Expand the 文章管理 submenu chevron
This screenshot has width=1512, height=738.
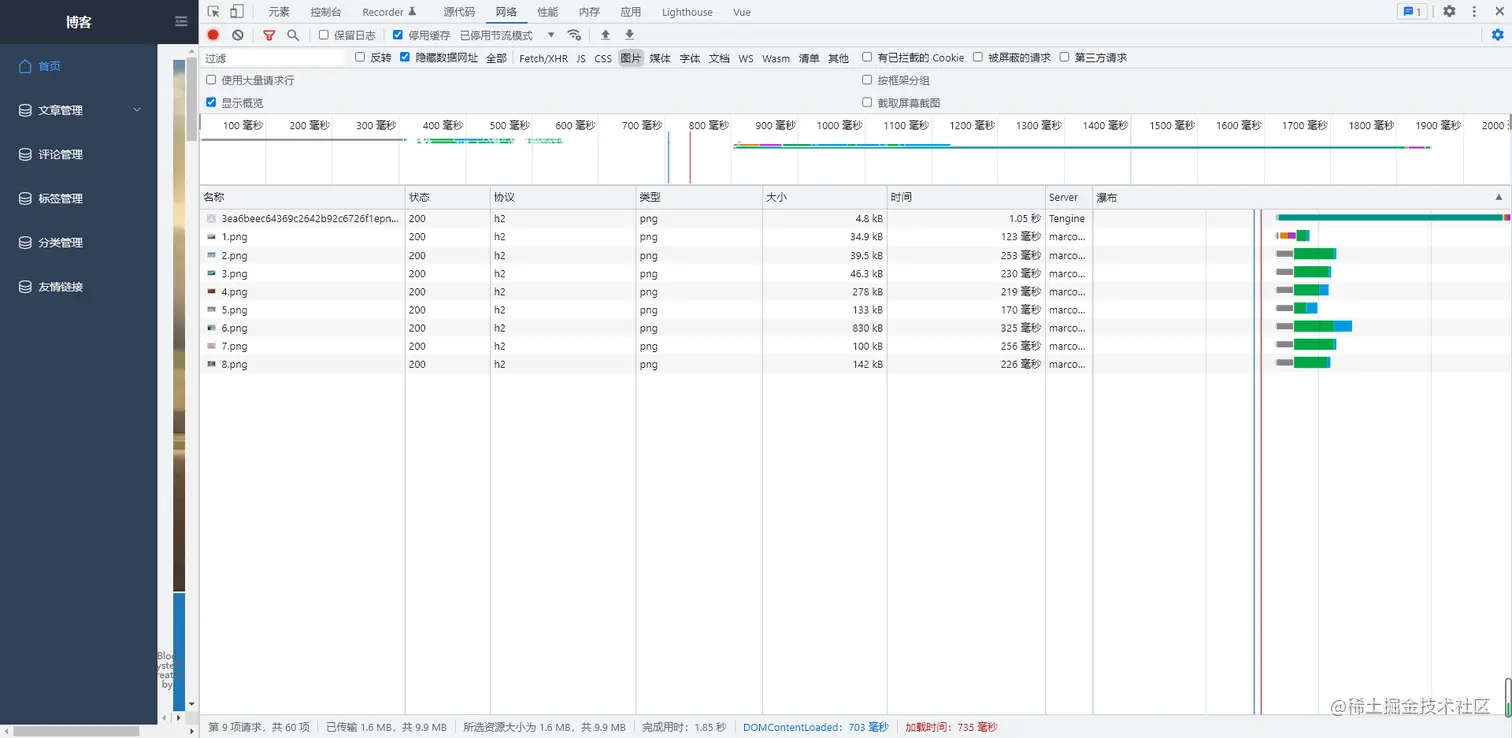pos(137,110)
